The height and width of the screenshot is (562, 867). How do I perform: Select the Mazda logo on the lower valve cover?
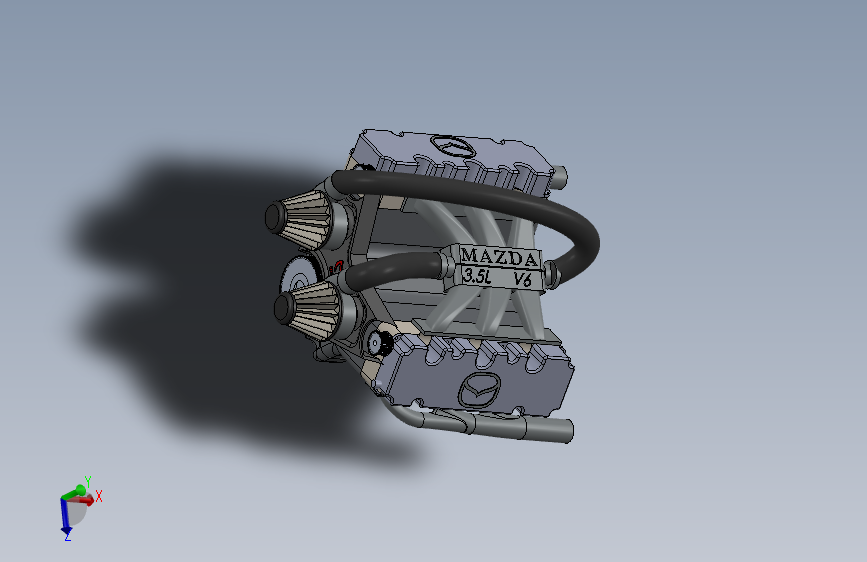tap(479, 390)
